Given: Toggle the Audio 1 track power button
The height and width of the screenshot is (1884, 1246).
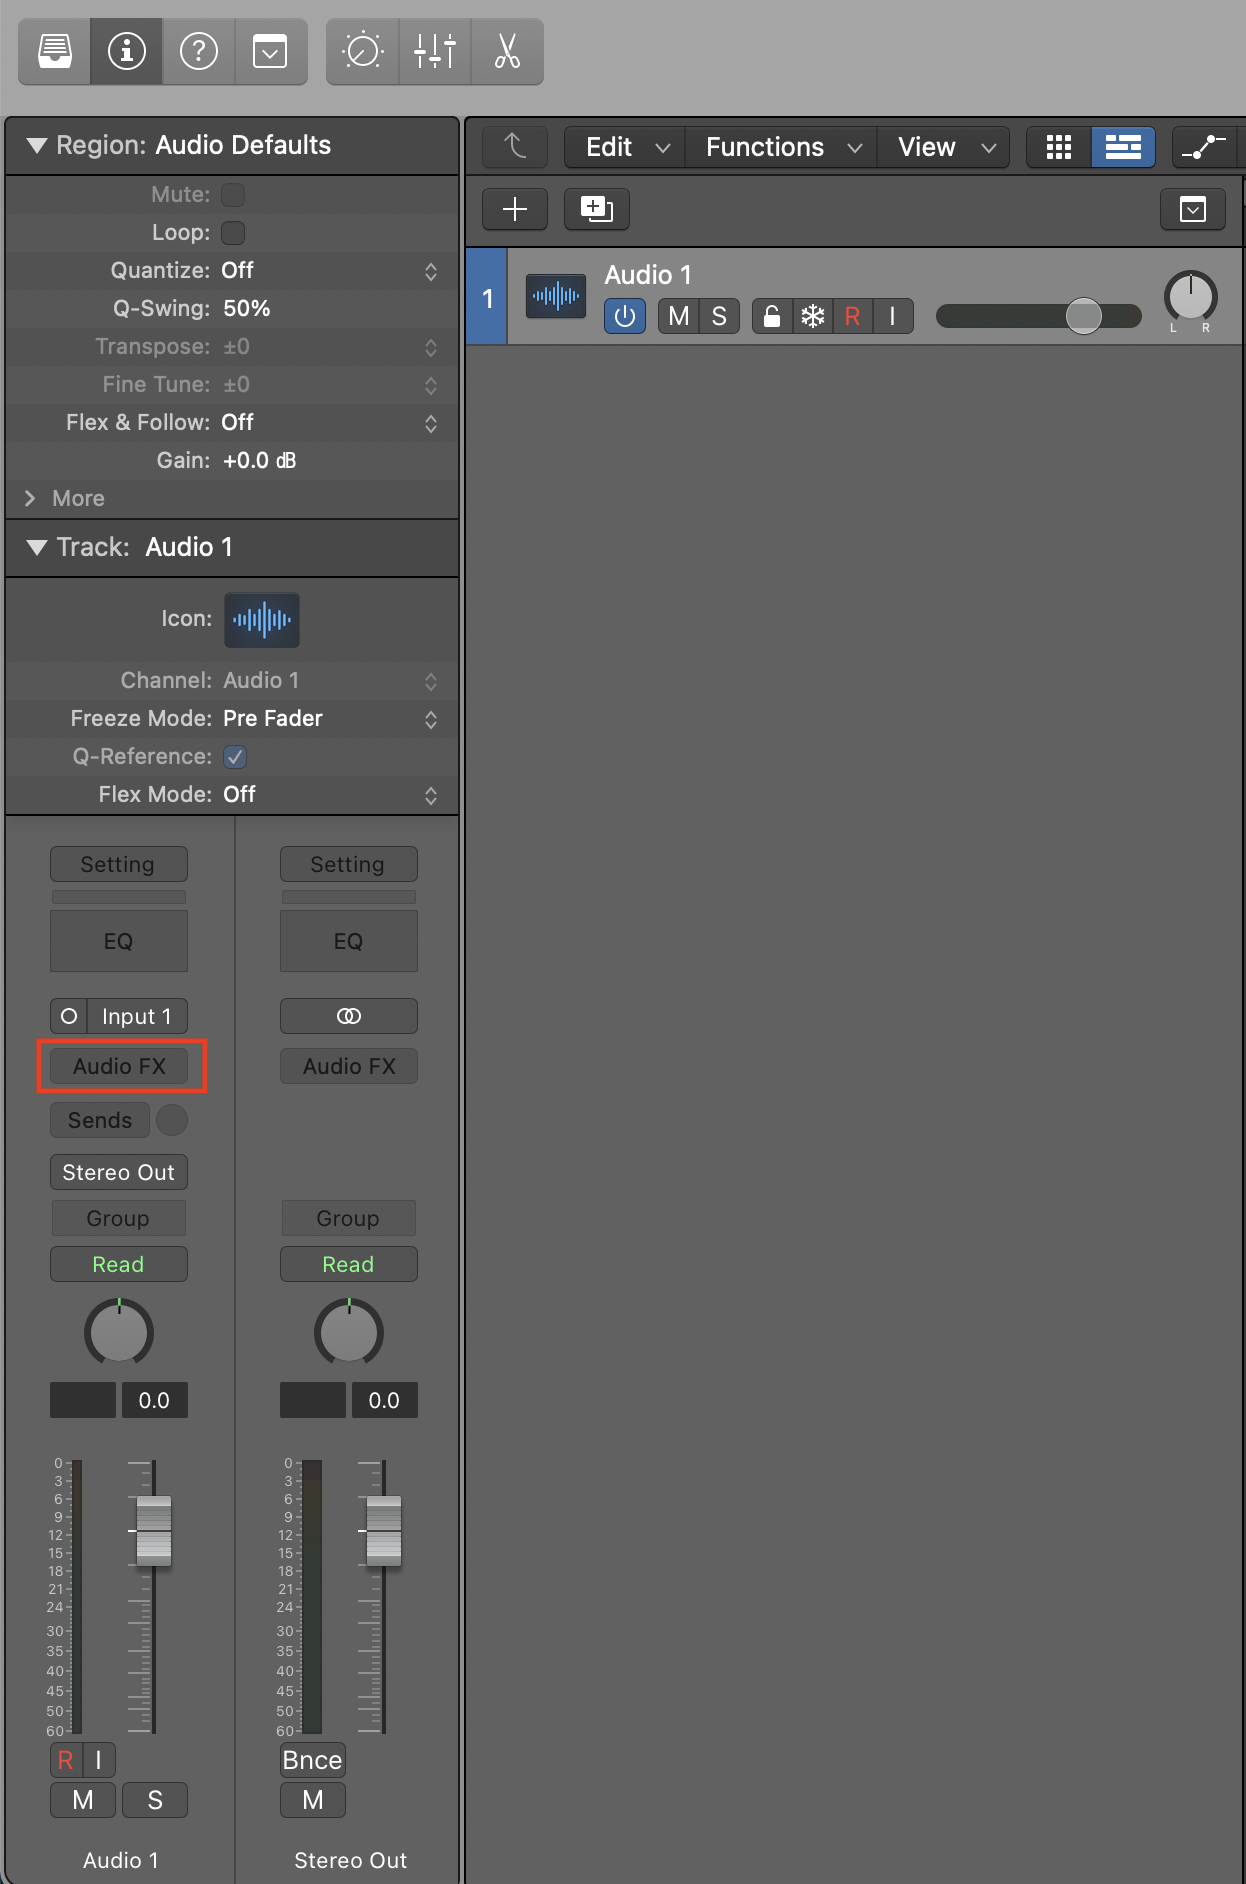Looking at the screenshot, I should [x=625, y=317].
